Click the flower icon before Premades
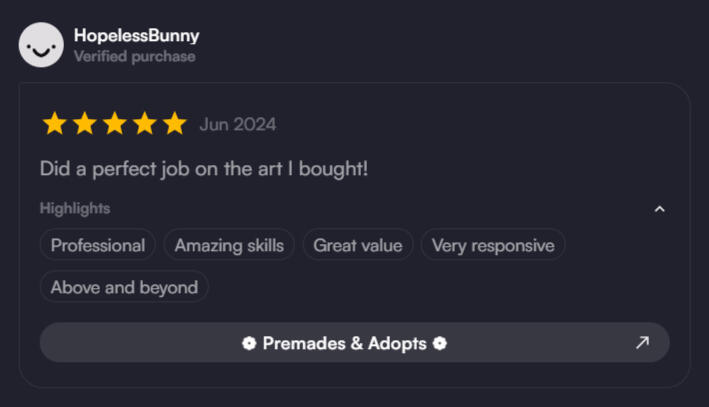 (x=249, y=343)
